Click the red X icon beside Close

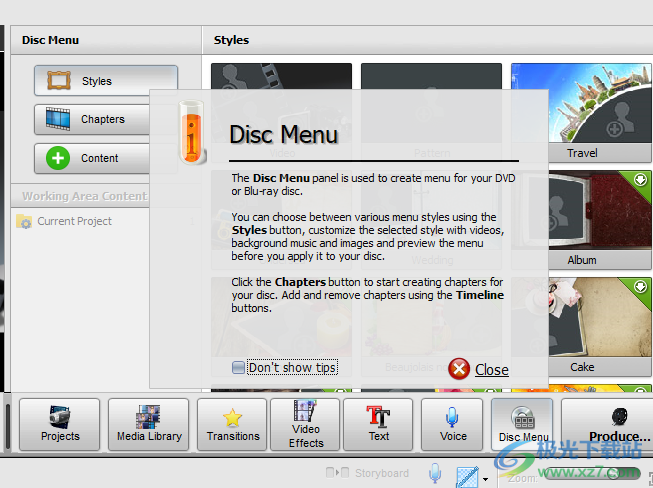click(459, 369)
